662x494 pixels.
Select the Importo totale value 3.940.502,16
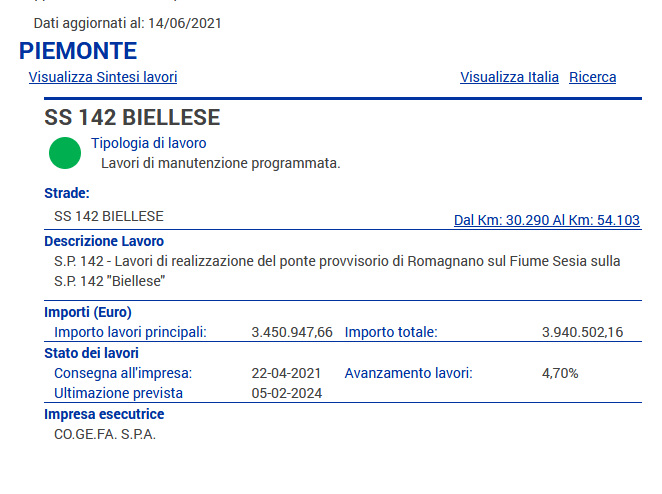pyautogui.click(x=582, y=332)
